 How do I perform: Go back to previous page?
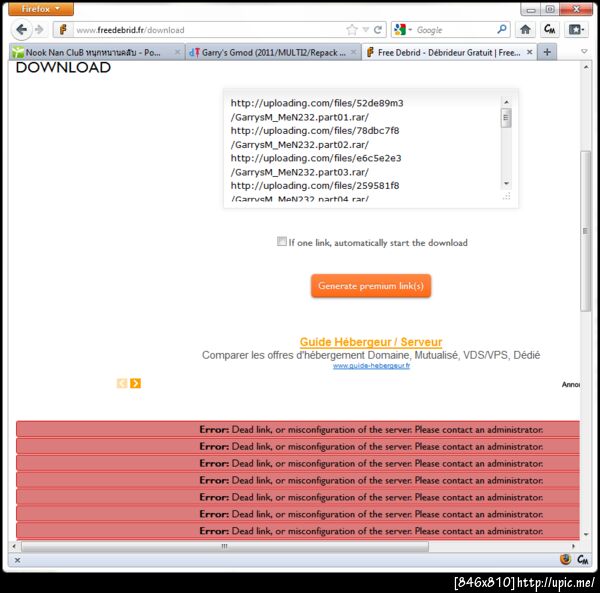pyautogui.click(x=21, y=30)
